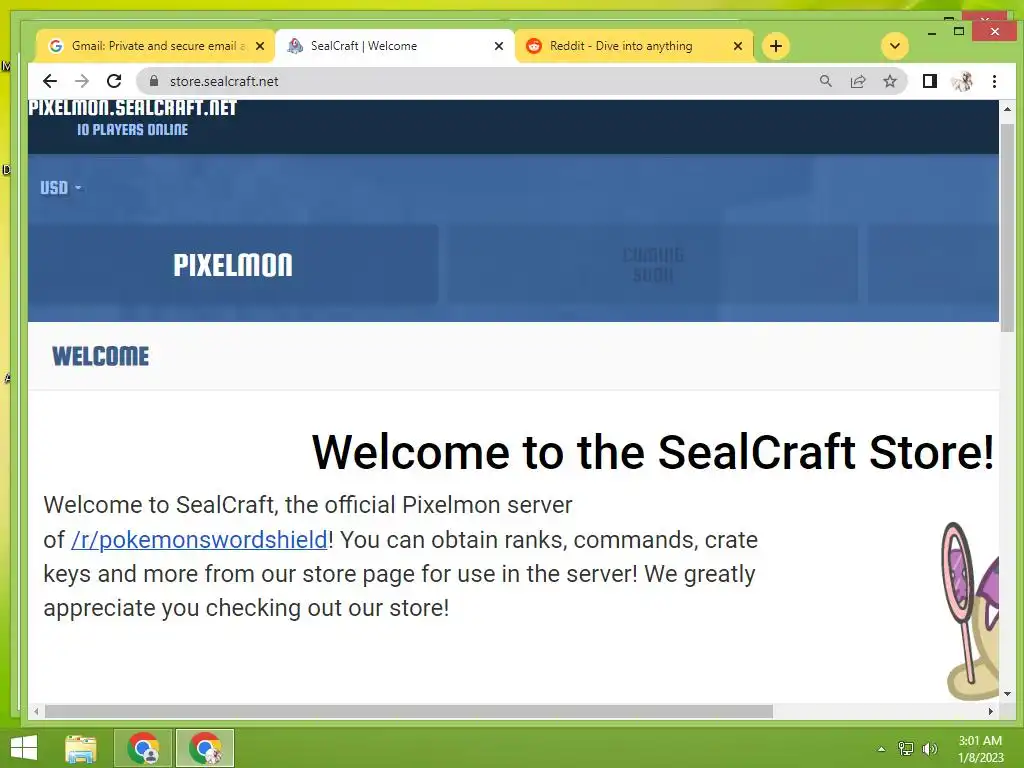The height and width of the screenshot is (768, 1024).
Task: Go forward with the forward arrow
Action: tap(82, 81)
